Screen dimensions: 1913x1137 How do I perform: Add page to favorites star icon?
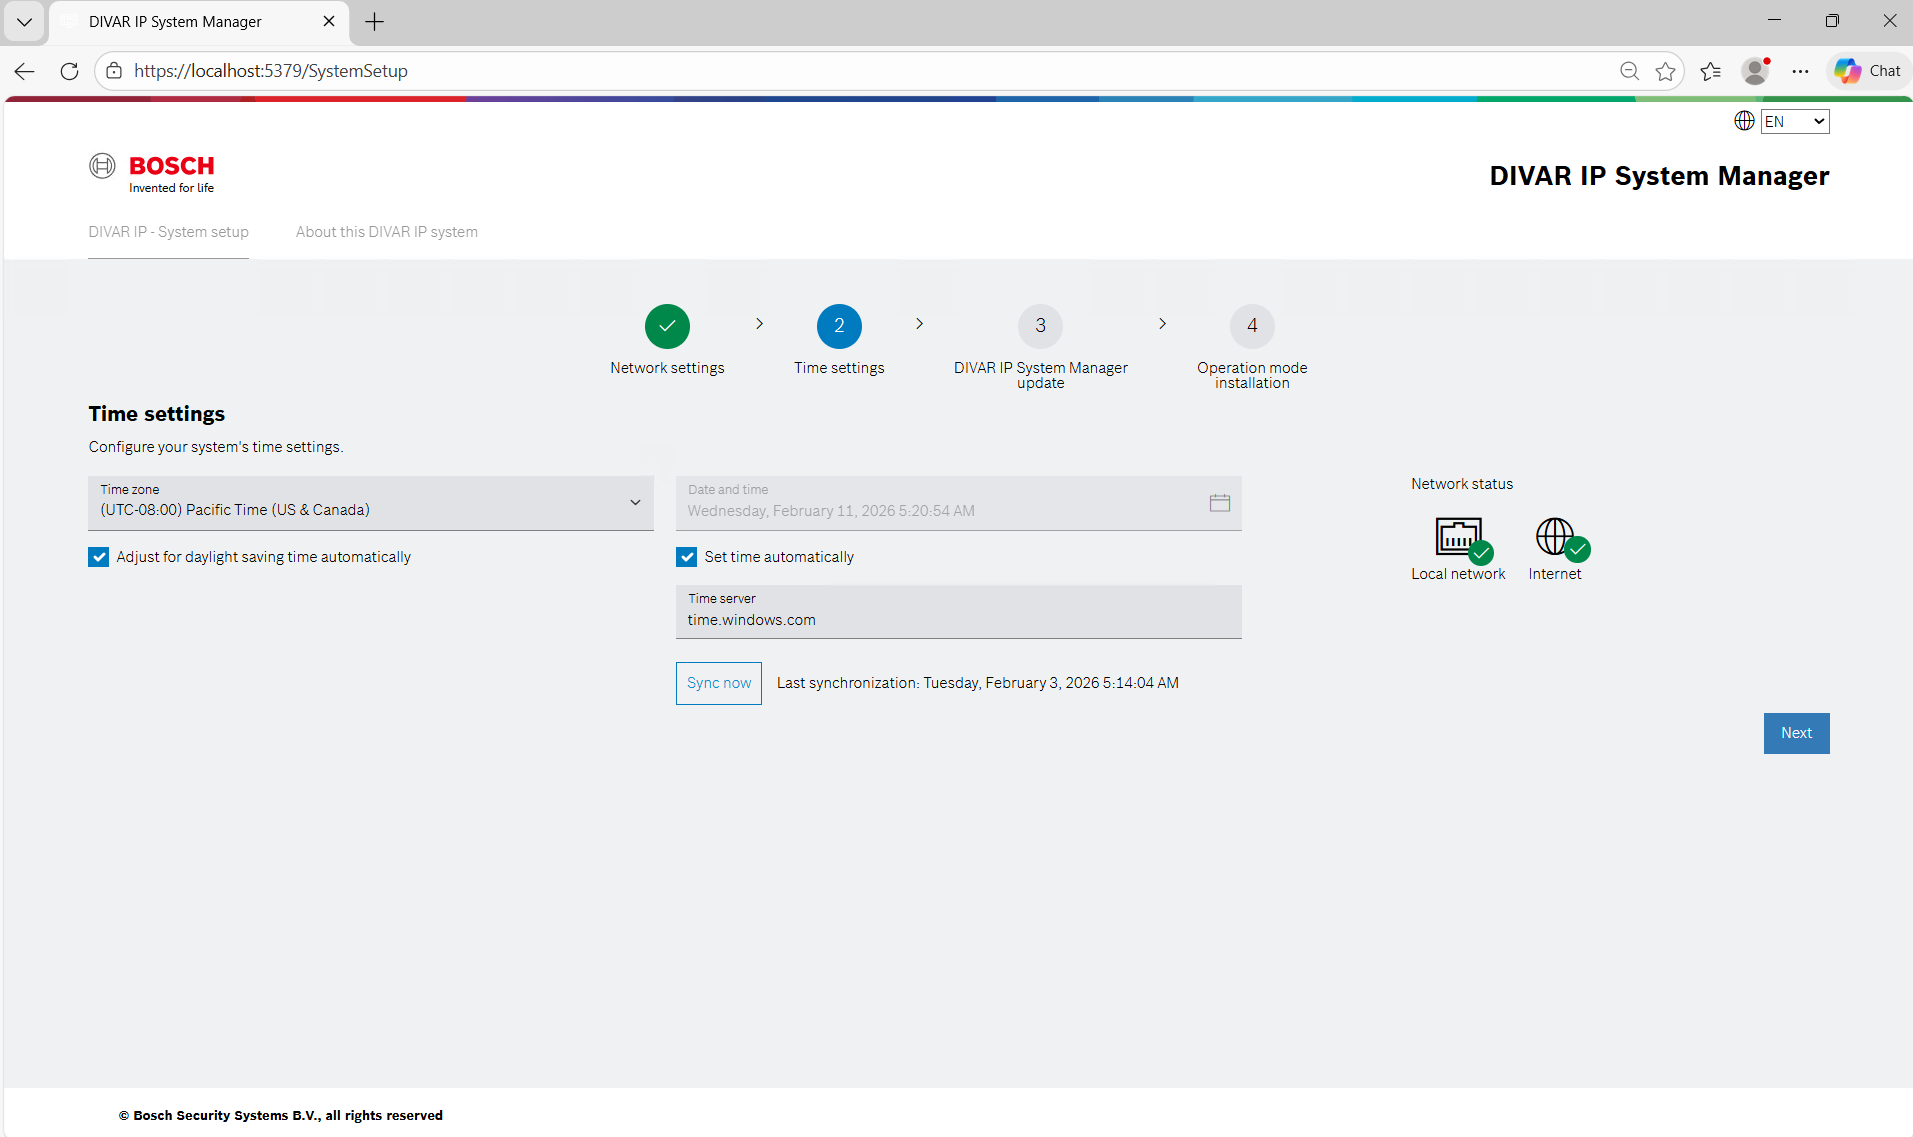tap(1665, 71)
